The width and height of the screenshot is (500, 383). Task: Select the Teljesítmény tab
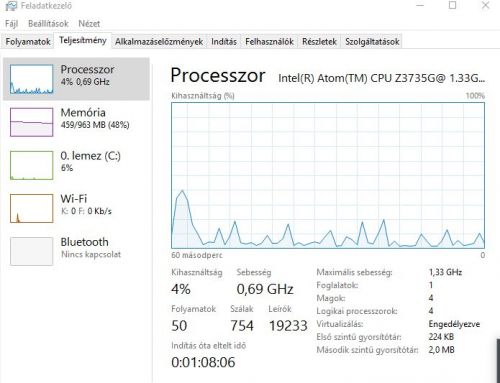tap(83, 41)
